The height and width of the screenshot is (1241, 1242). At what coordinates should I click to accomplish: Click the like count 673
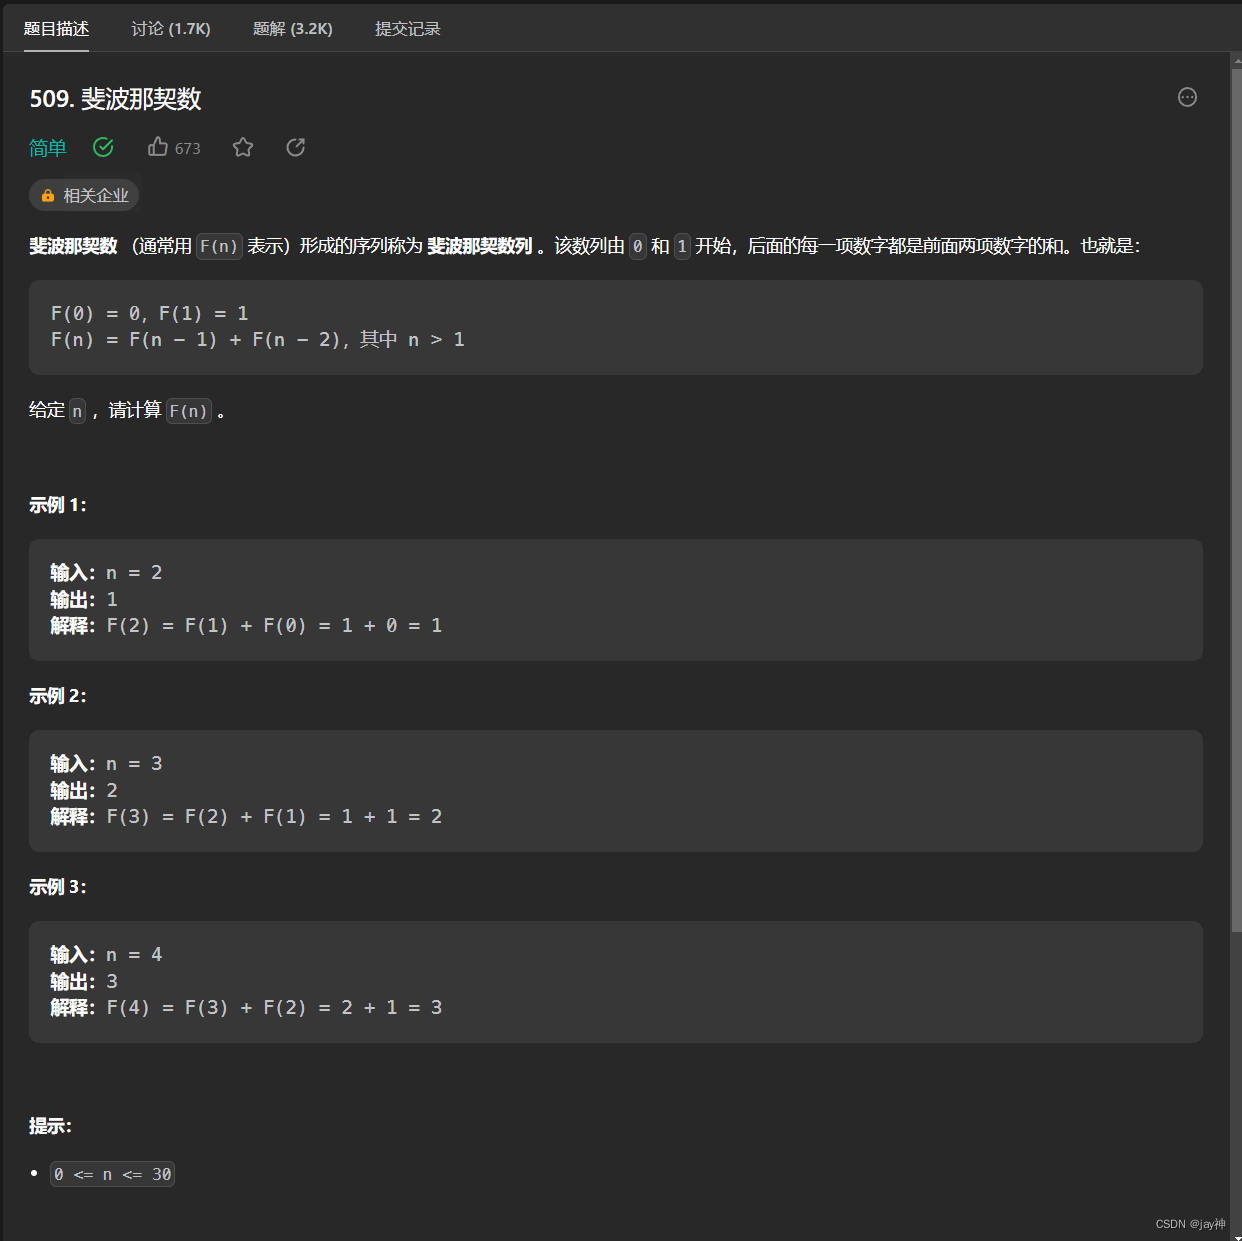click(x=187, y=148)
